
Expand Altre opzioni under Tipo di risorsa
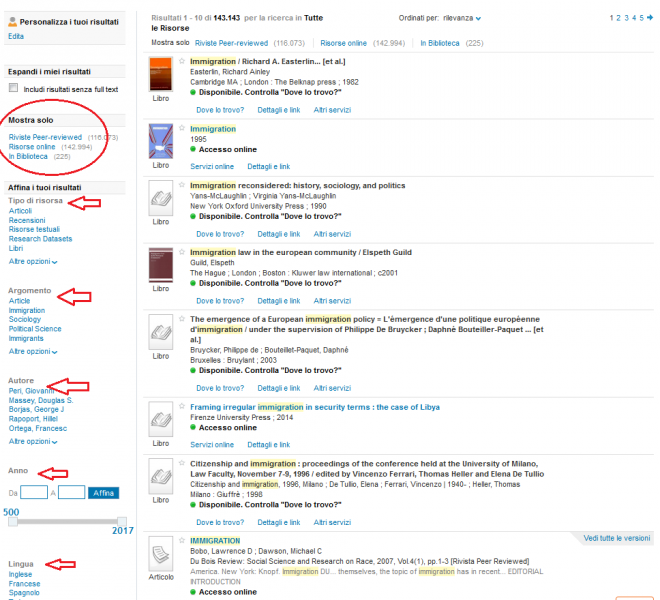pos(33,261)
